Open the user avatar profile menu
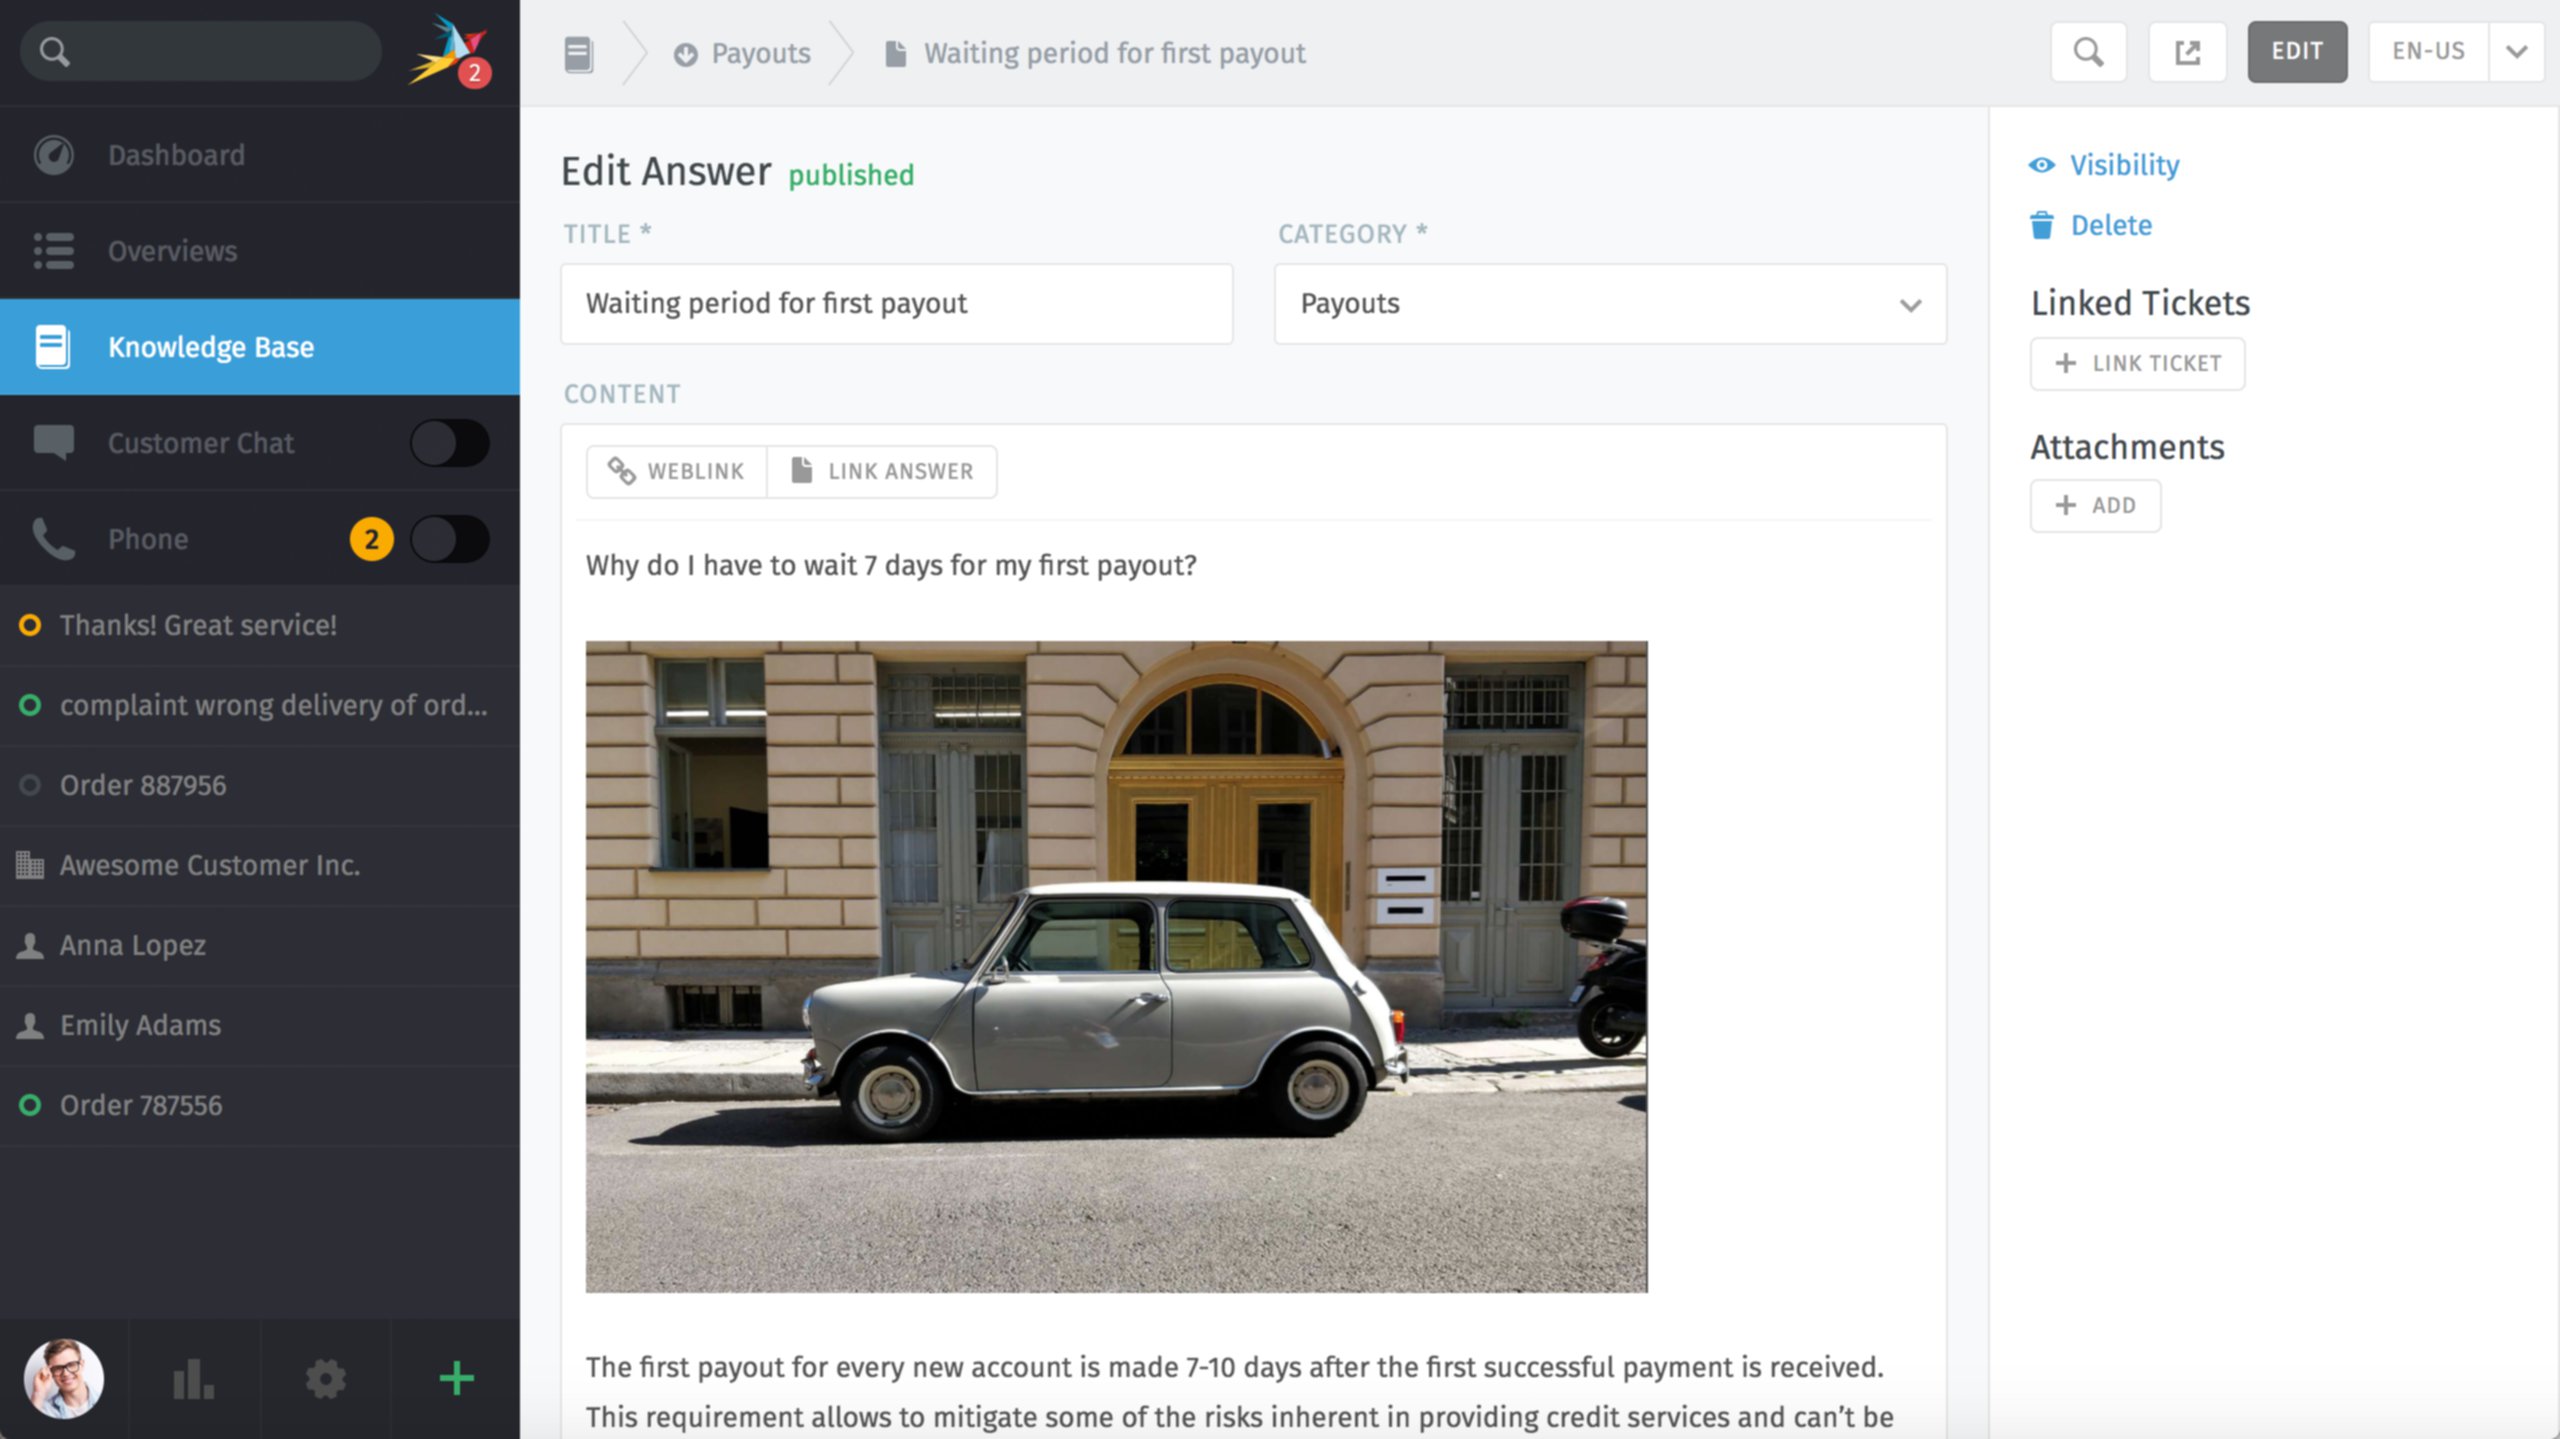 click(64, 1379)
